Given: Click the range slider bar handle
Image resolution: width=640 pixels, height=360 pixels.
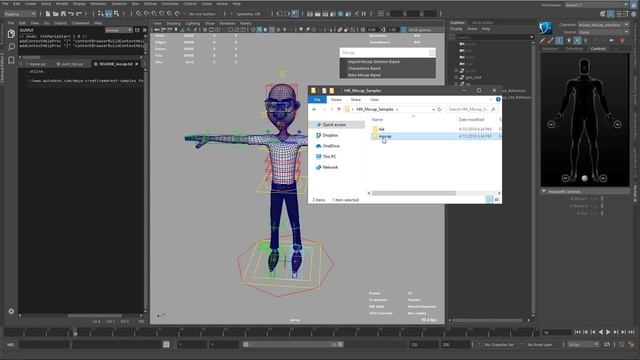Looking at the screenshot, I should pyautogui.click(x=293, y=344).
